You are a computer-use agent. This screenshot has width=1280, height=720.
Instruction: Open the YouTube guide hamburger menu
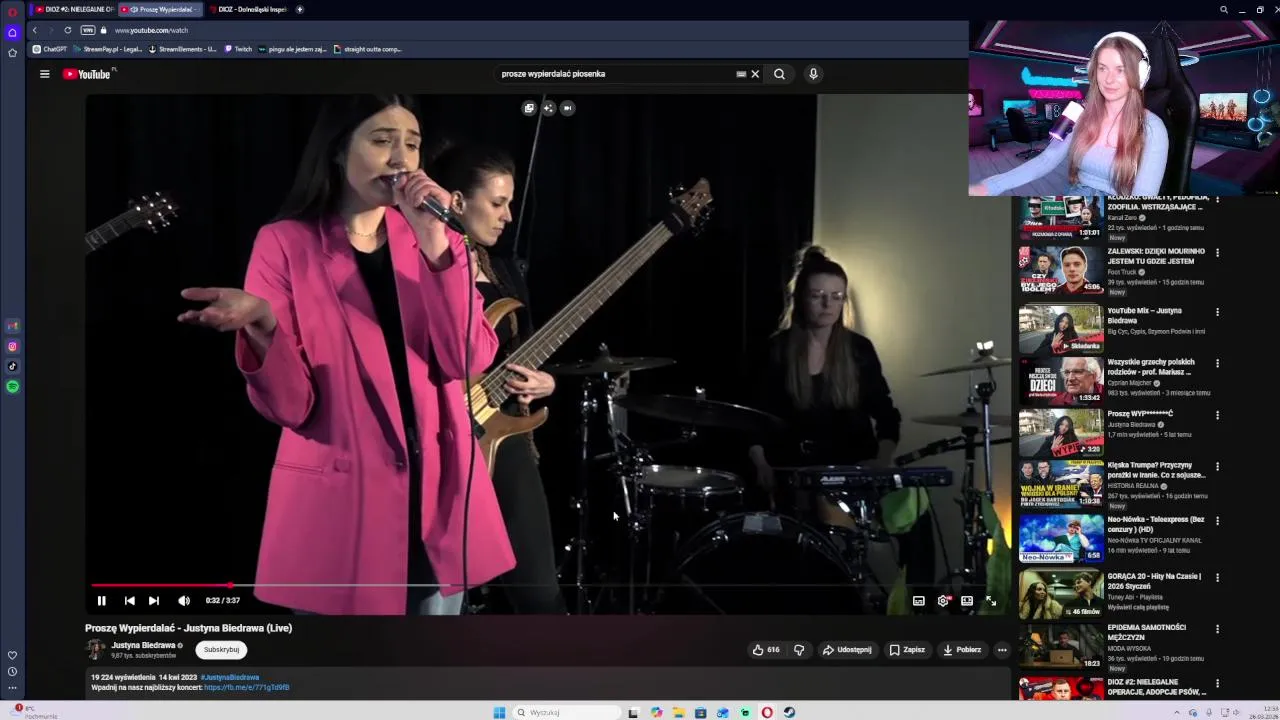pyautogui.click(x=44, y=74)
